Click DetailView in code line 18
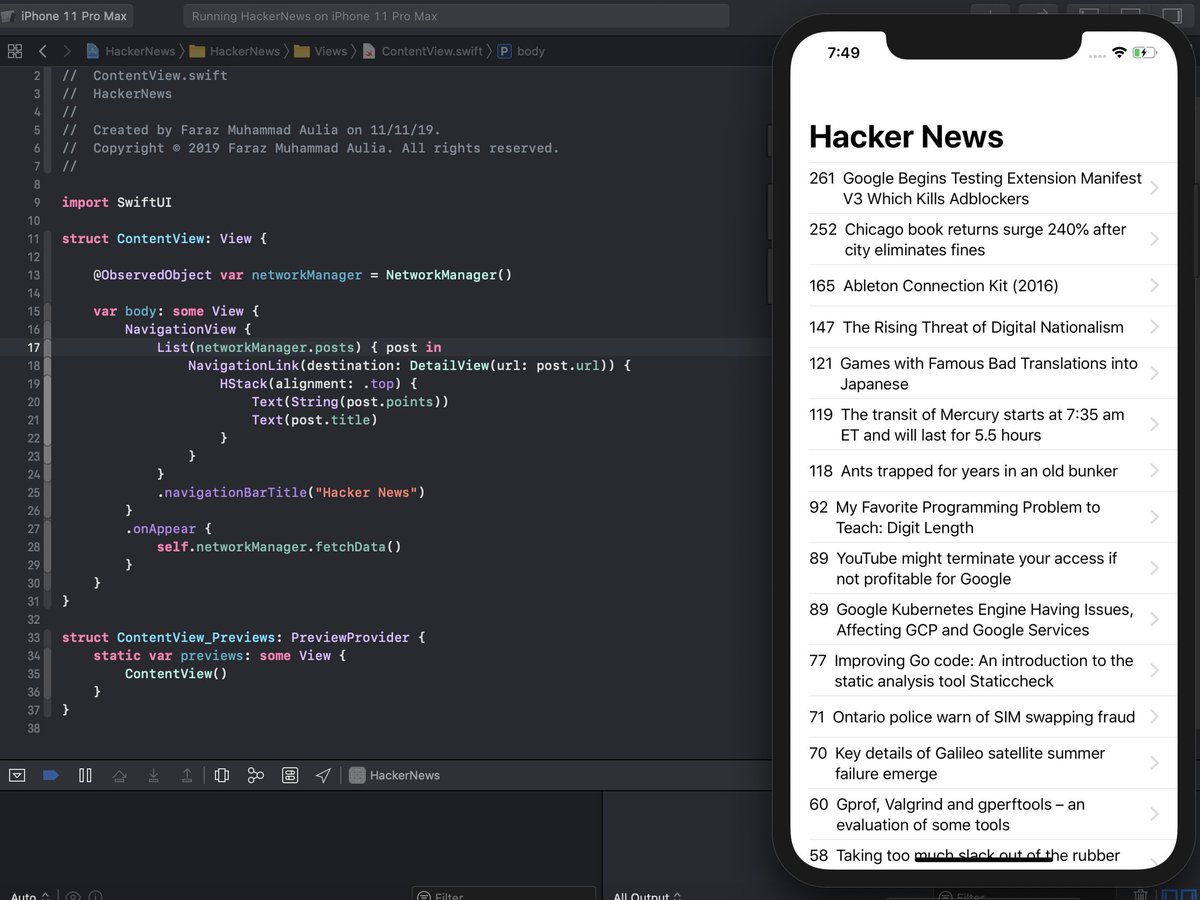1200x900 pixels. pos(448,366)
